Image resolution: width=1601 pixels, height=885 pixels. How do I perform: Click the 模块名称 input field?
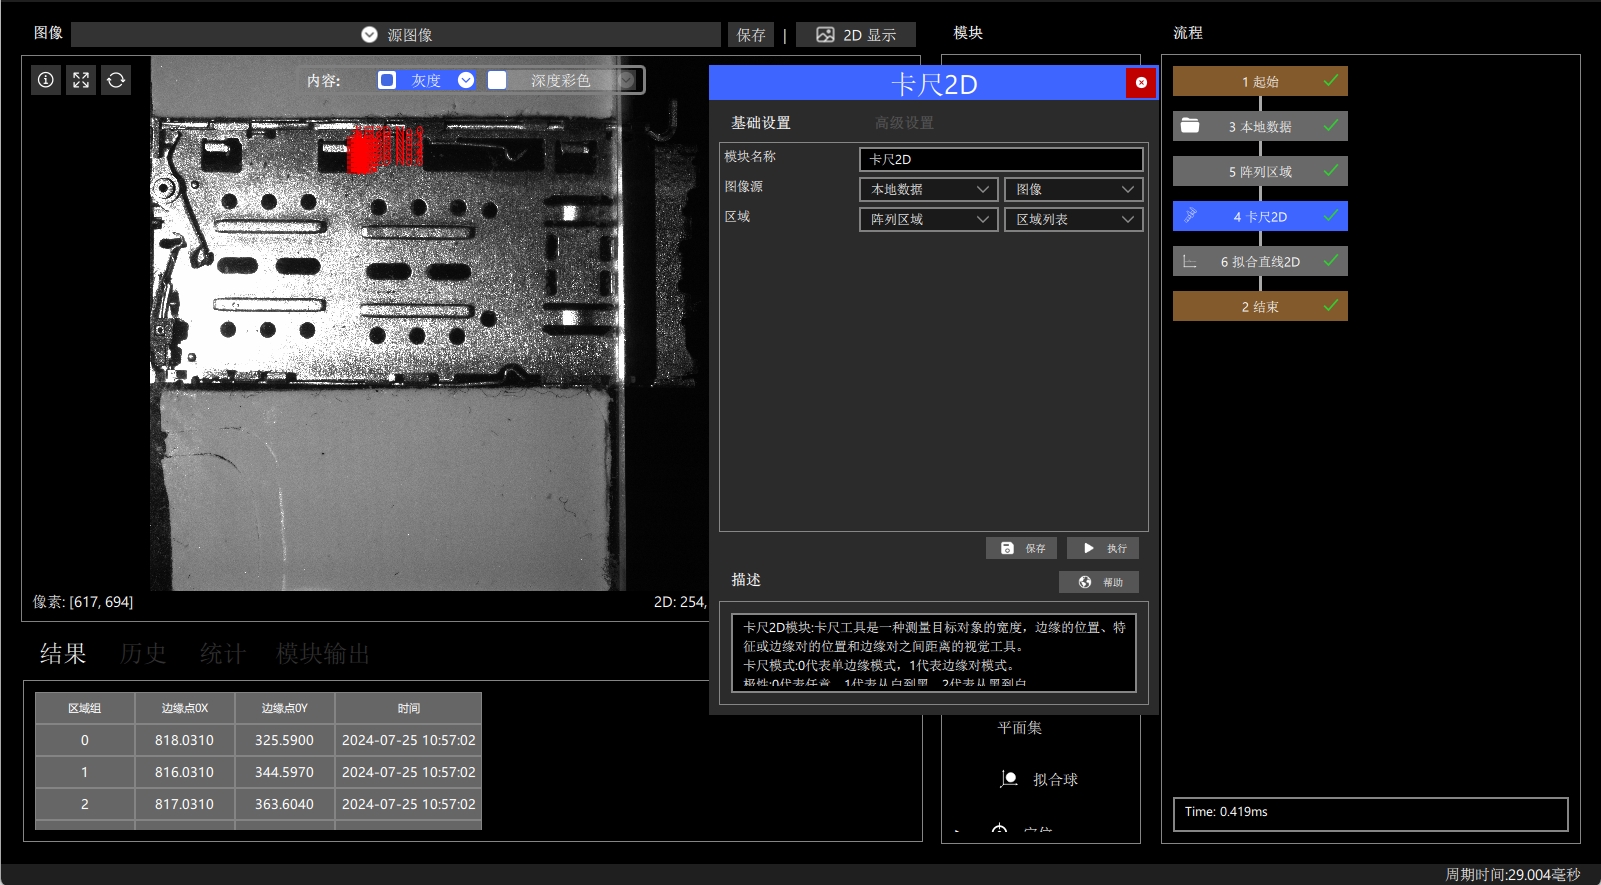(1001, 159)
